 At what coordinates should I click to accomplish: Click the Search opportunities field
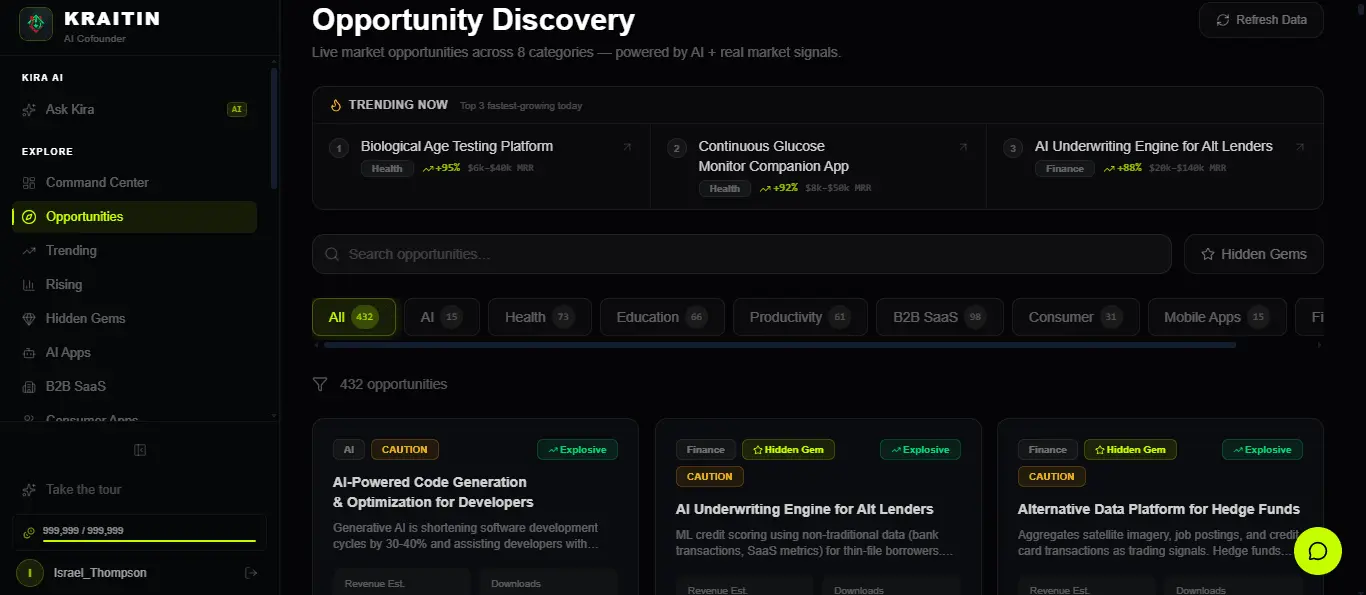[x=742, y=254]
